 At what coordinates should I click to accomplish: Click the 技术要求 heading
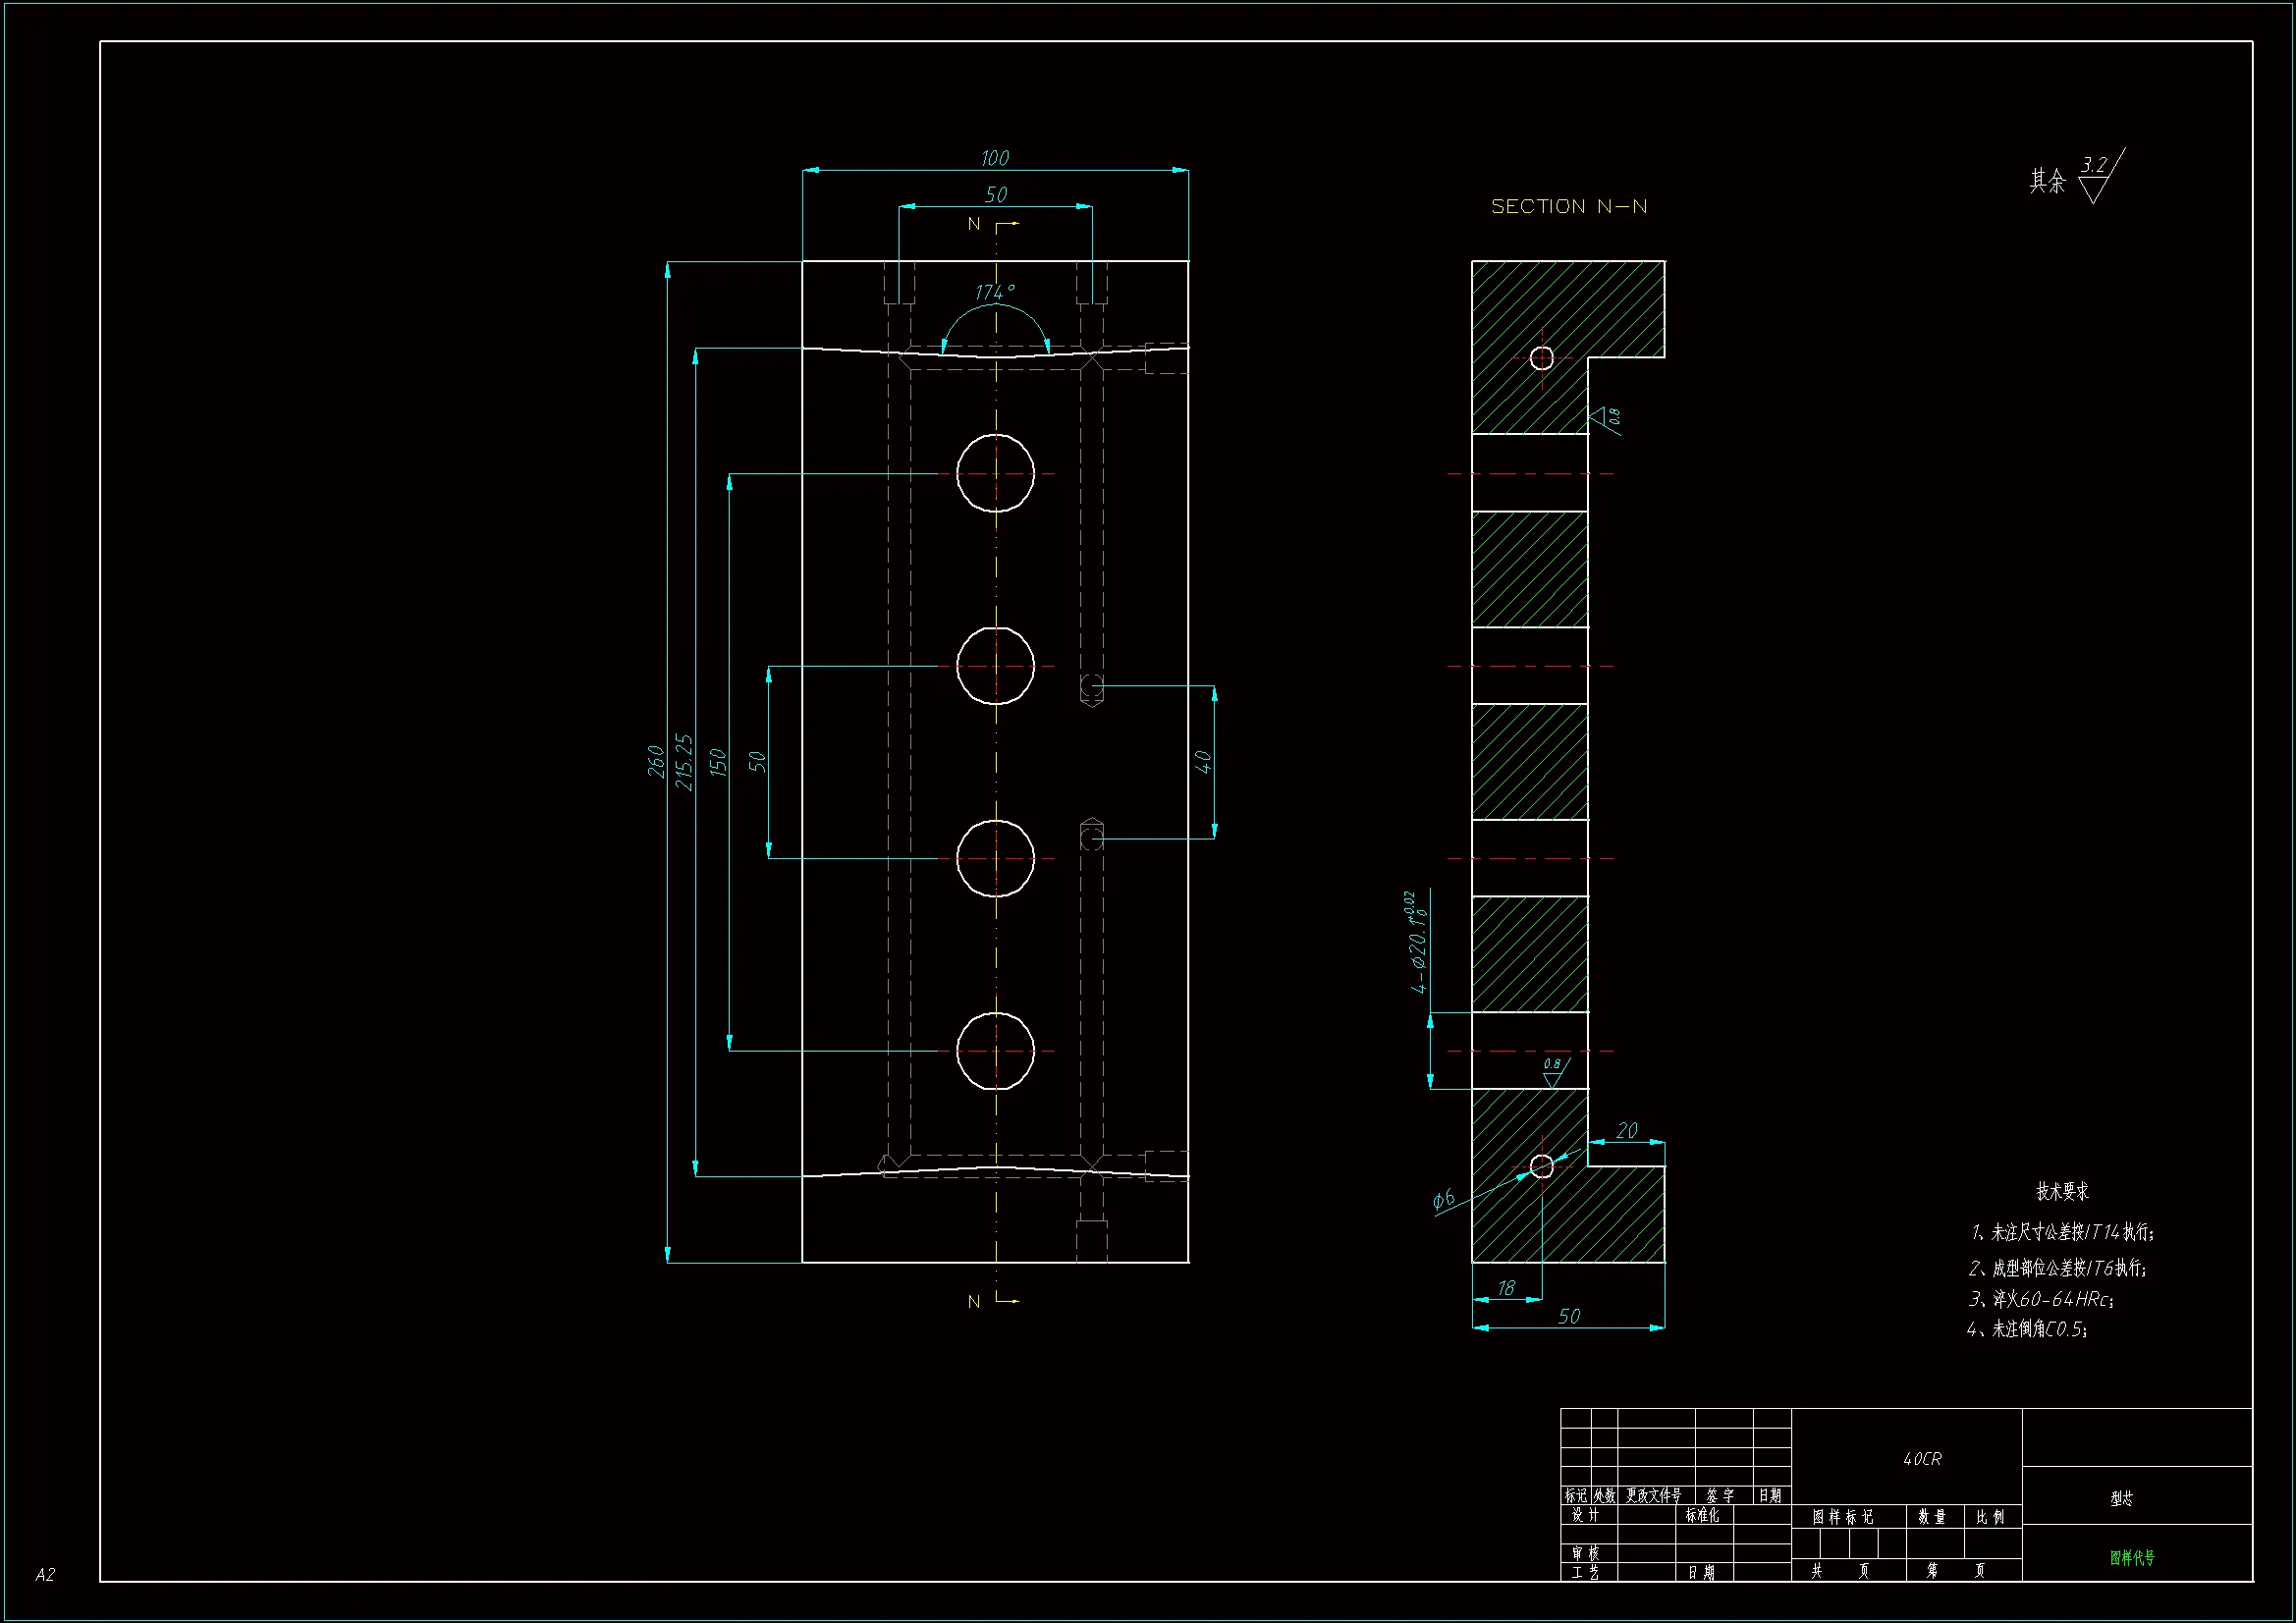coord(2062,1191)
